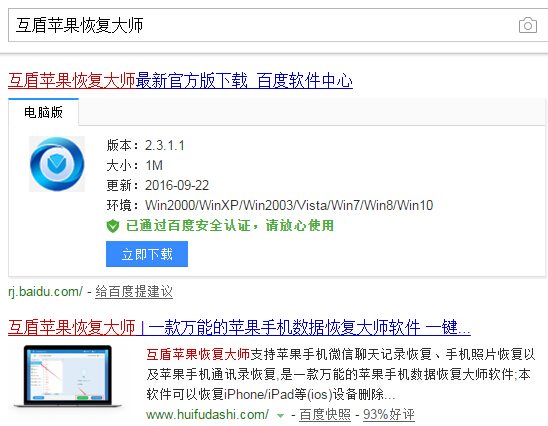Click the green security shield icon
The width and height of the screenshot is (548, 426).
[113, 226]
